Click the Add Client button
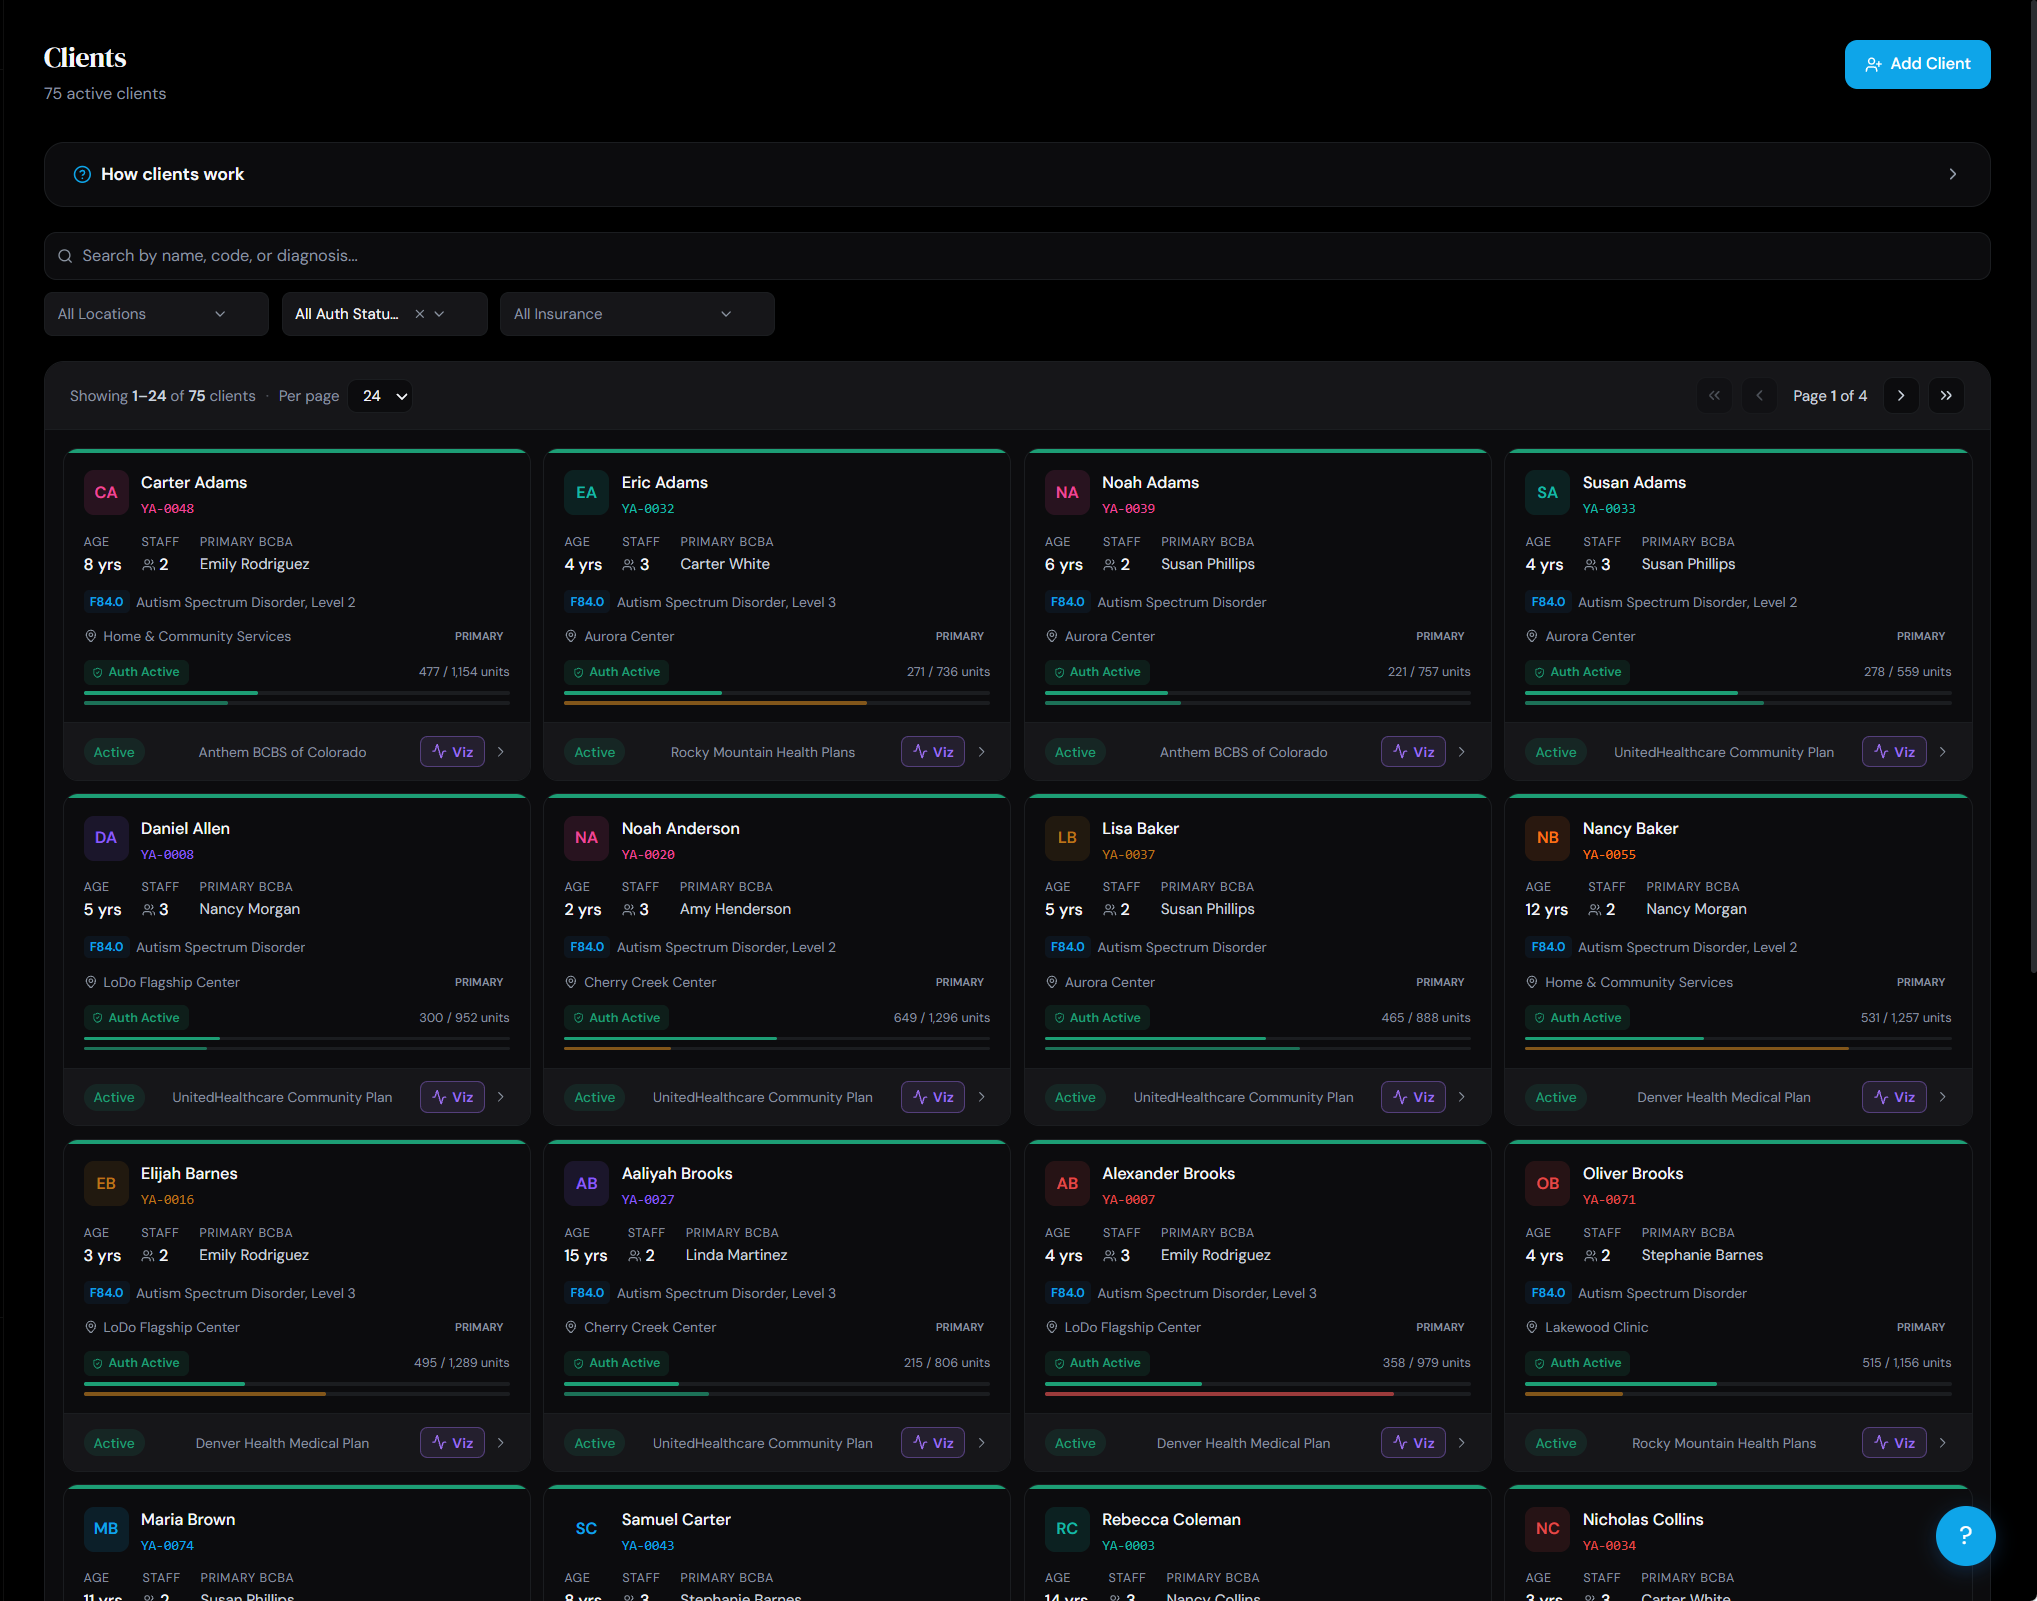 (x=1917, y=64)
